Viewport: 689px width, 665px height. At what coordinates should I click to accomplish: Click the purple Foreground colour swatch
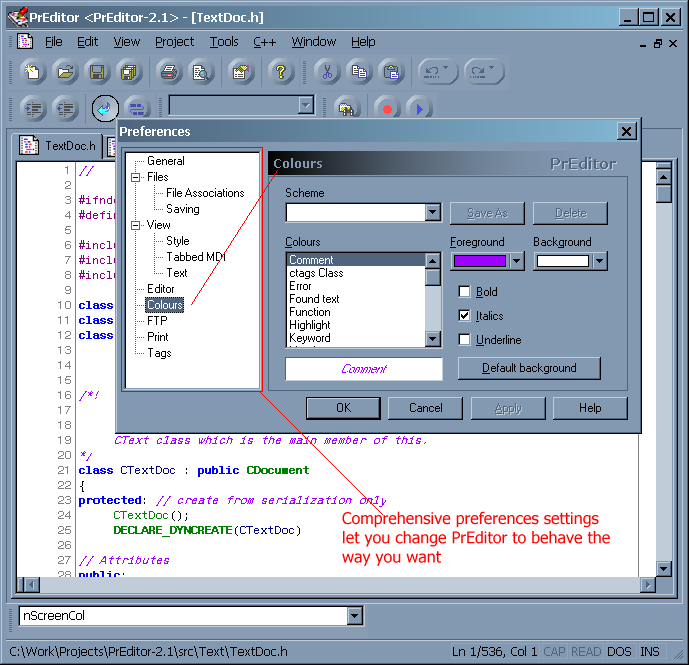pos(480,261)
